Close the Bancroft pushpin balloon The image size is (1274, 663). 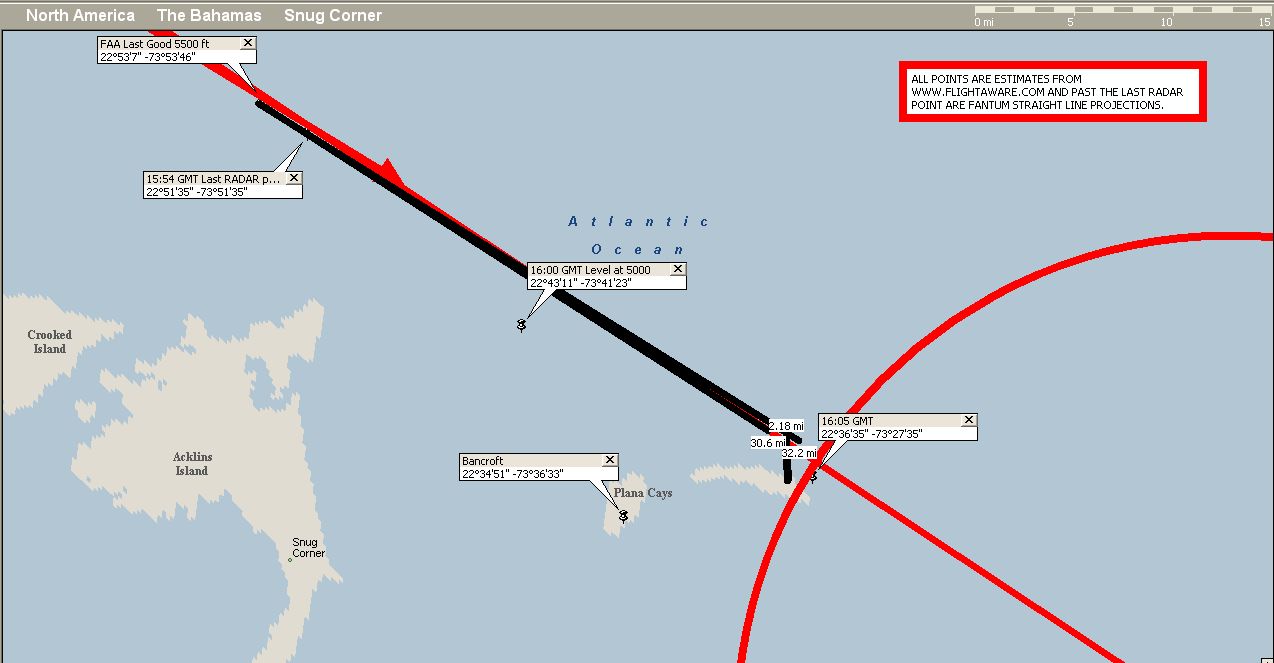[x=609, y=460]
